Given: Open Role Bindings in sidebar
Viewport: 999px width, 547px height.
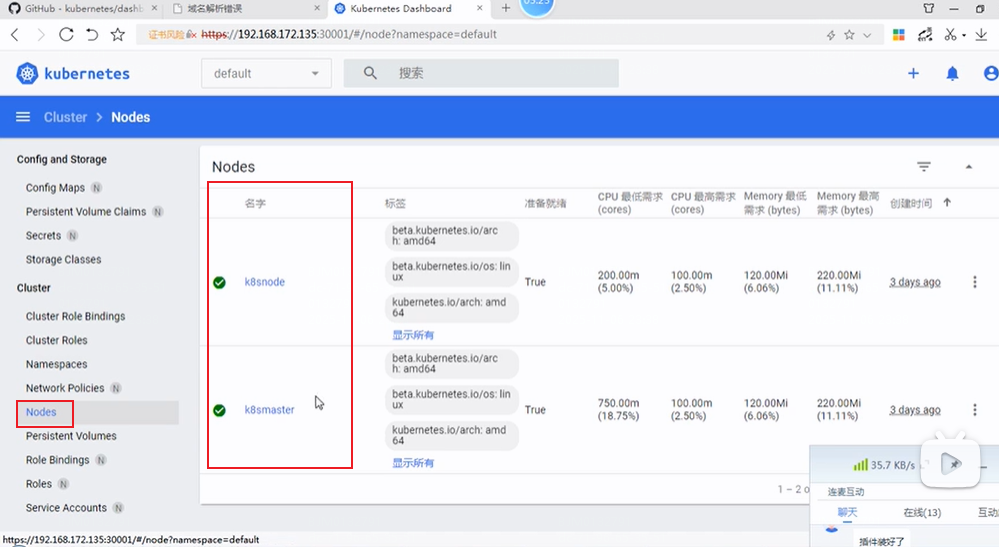Looking at the screenshot, I should pyautogui.click(x=57, y=460).
